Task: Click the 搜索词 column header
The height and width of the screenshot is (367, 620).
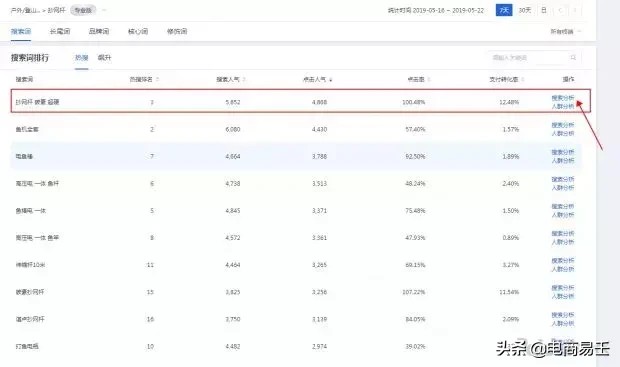Action: click(x=24, y=79)
